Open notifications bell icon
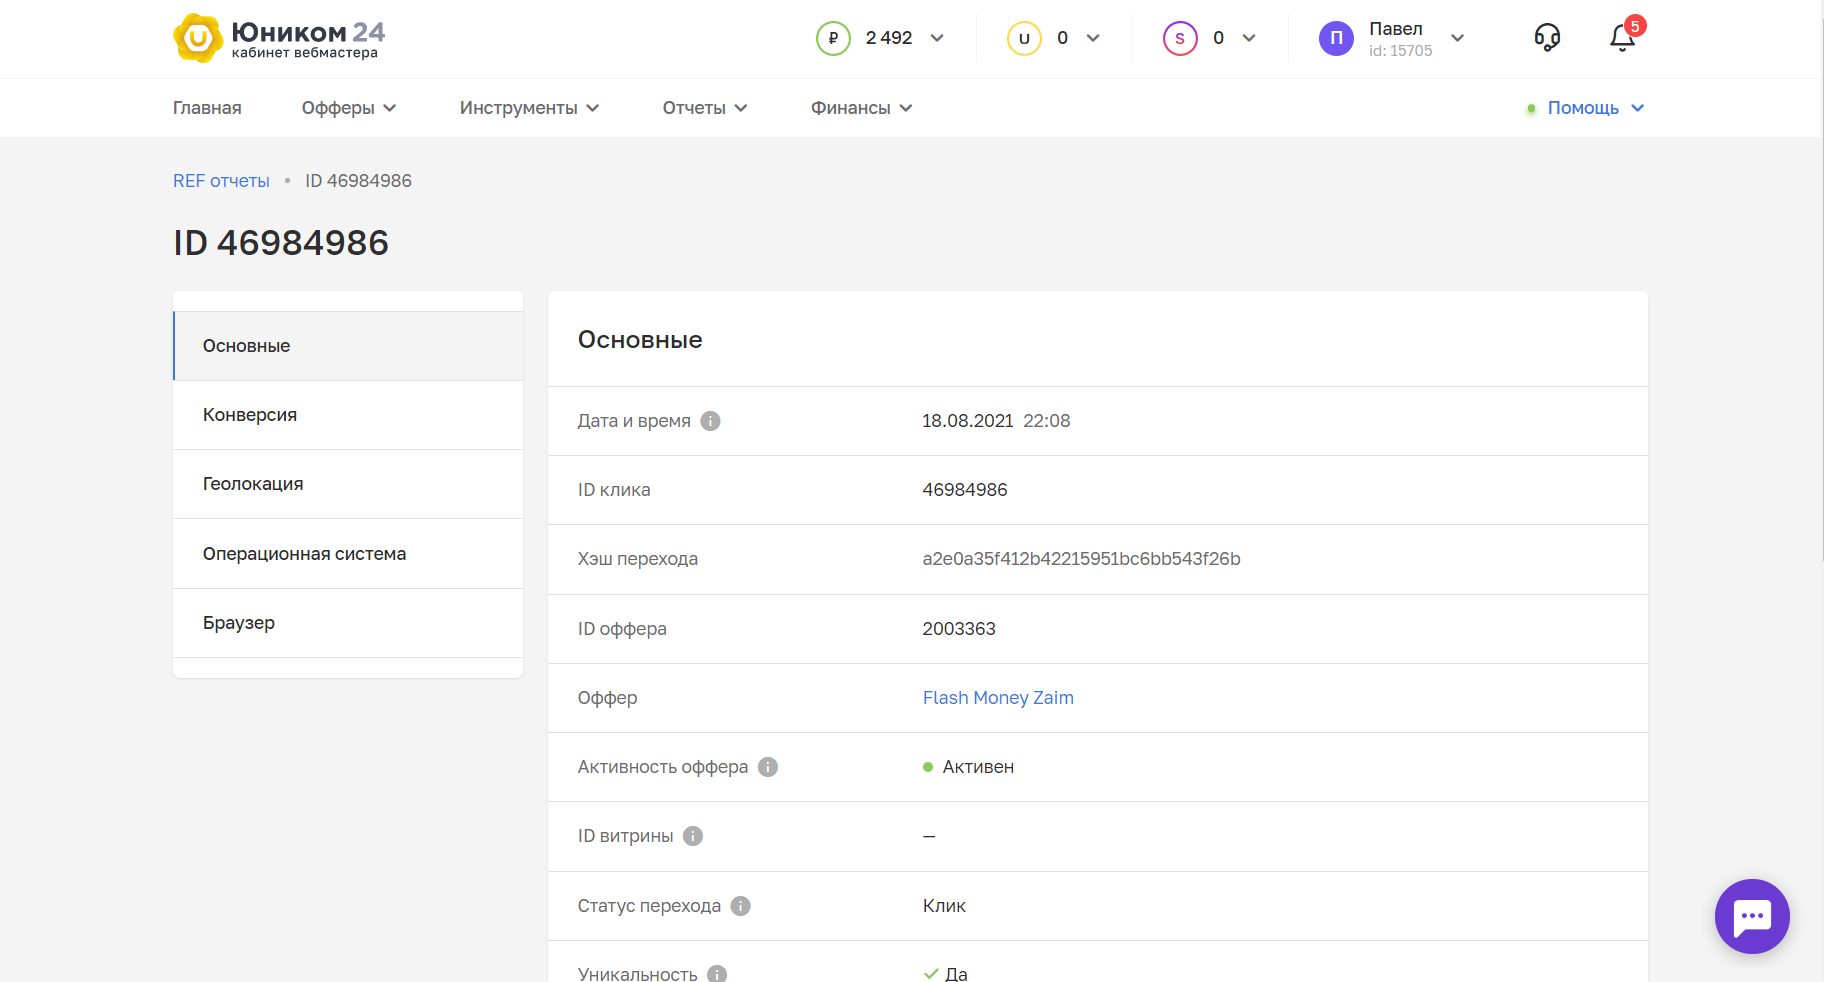Image resolution: width=1824 pixels, height=982 pixels. point(1622,38)
